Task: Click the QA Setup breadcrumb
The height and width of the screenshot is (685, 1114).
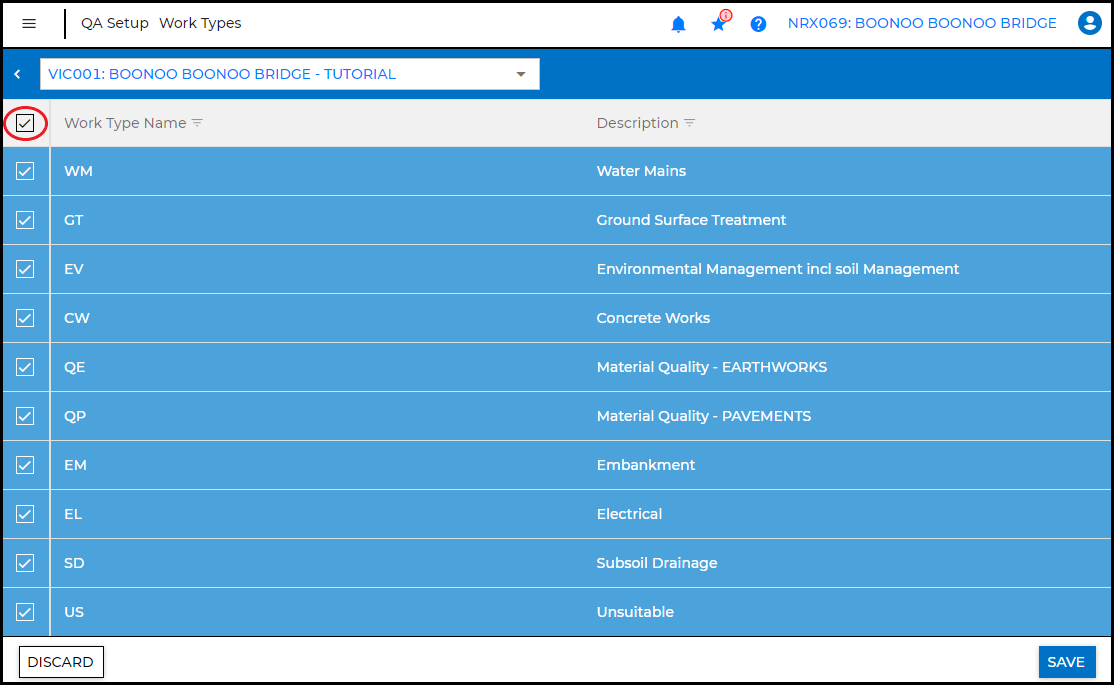Action: pos(114,23)
